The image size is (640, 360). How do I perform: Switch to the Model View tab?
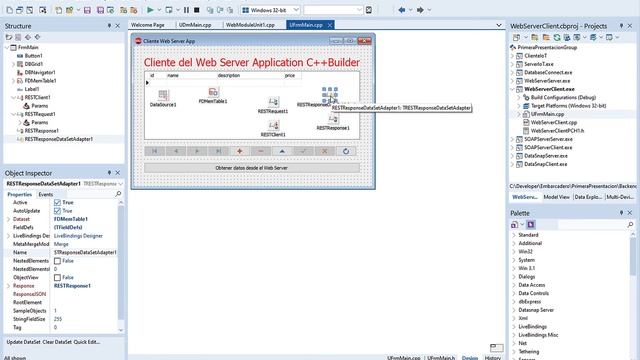[x=557, y=197]
